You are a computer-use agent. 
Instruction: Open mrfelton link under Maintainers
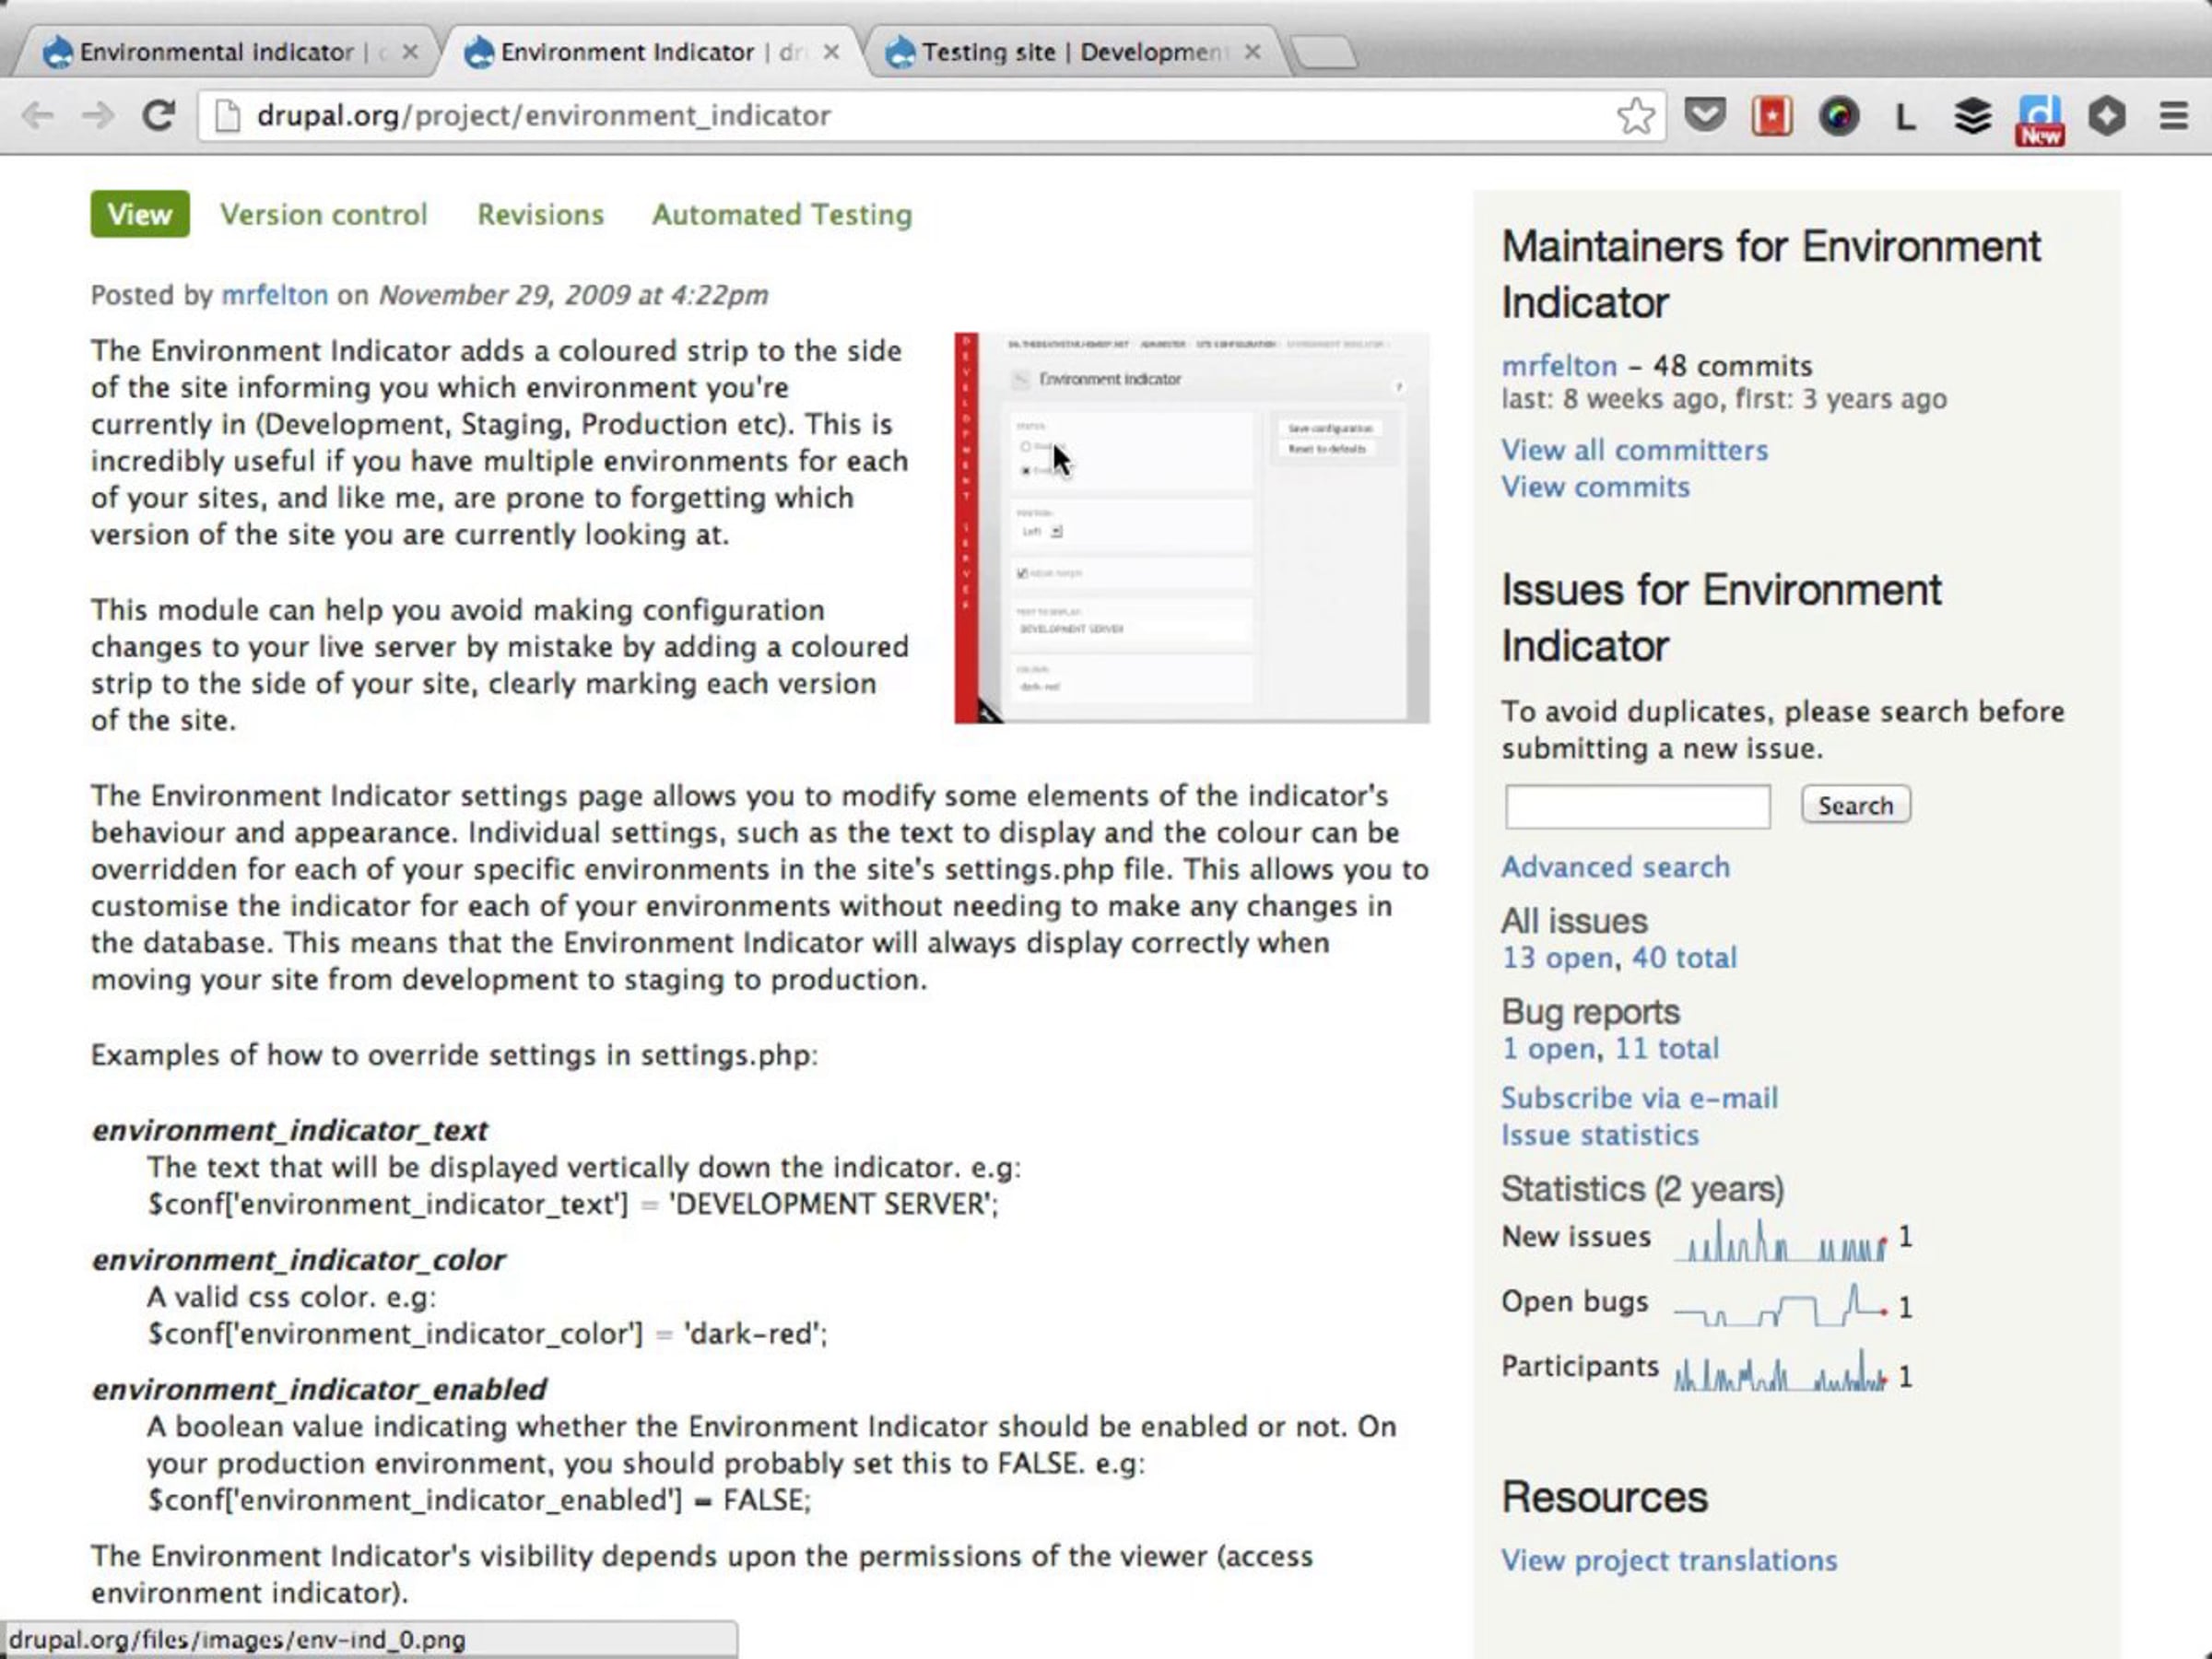coord(1559,366)
